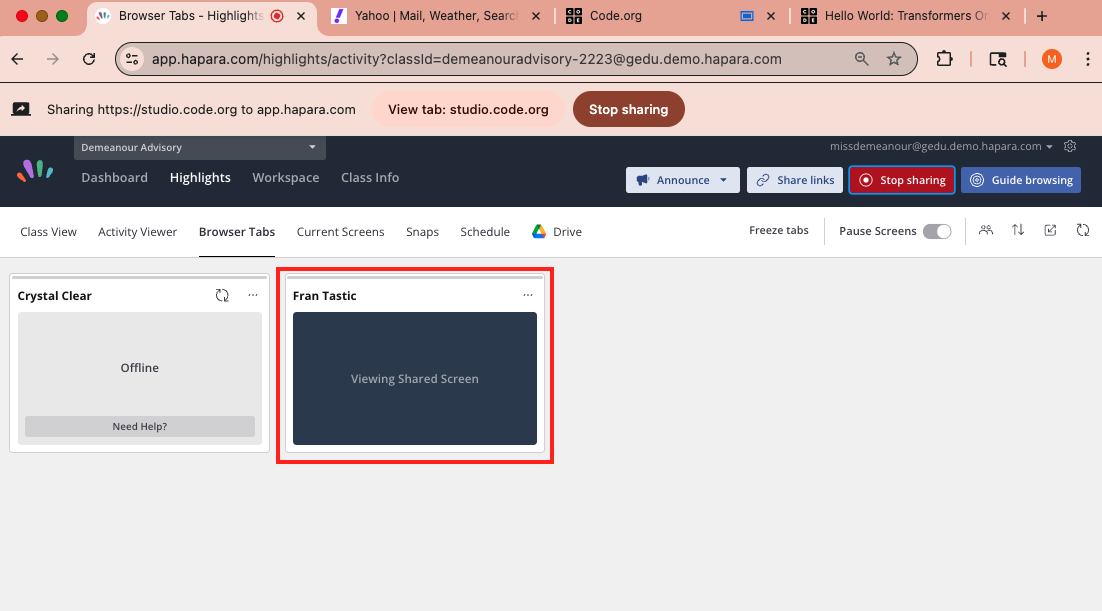Open Fran Tastic's more options menu

tap(528, 295)
